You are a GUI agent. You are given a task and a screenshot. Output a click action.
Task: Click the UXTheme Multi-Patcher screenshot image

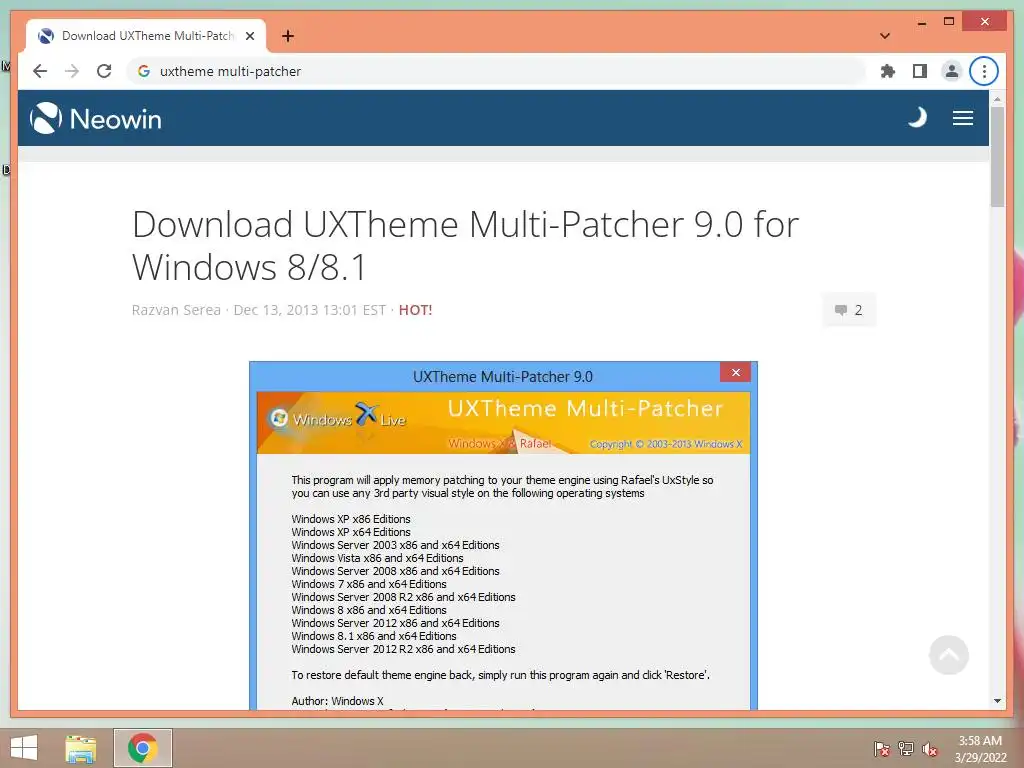[x=504, y=536]
